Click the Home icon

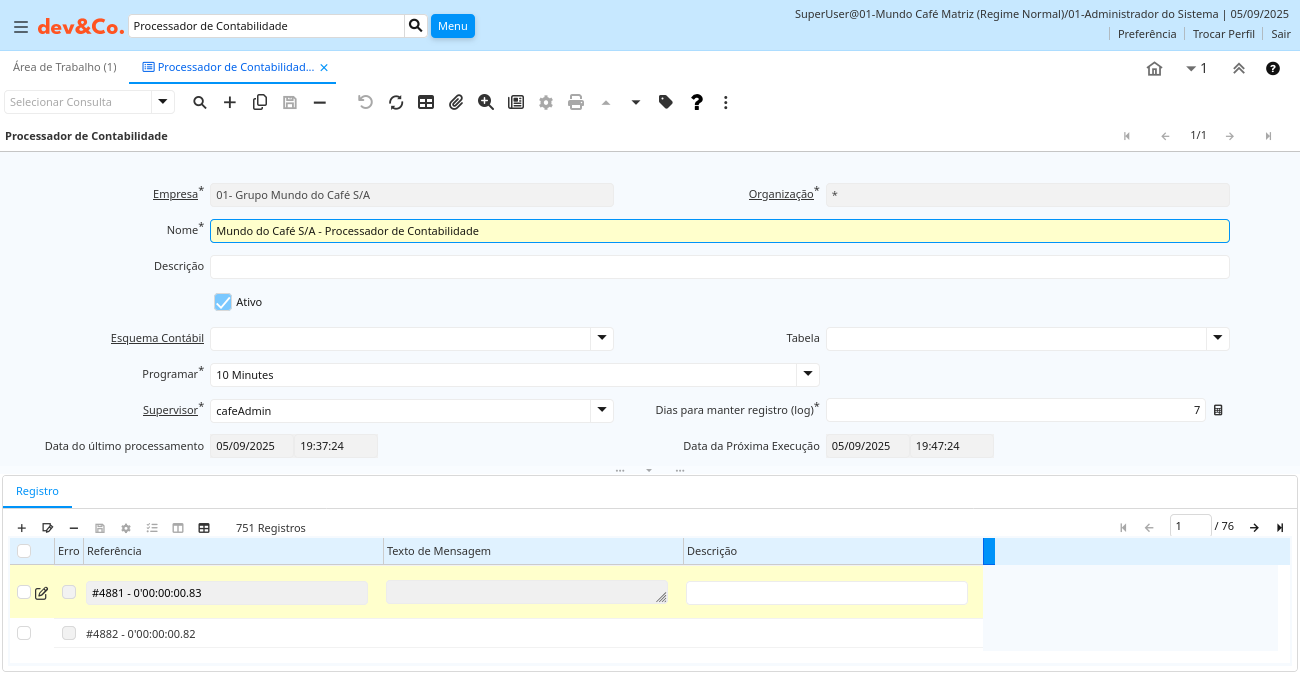point(1154,68)
